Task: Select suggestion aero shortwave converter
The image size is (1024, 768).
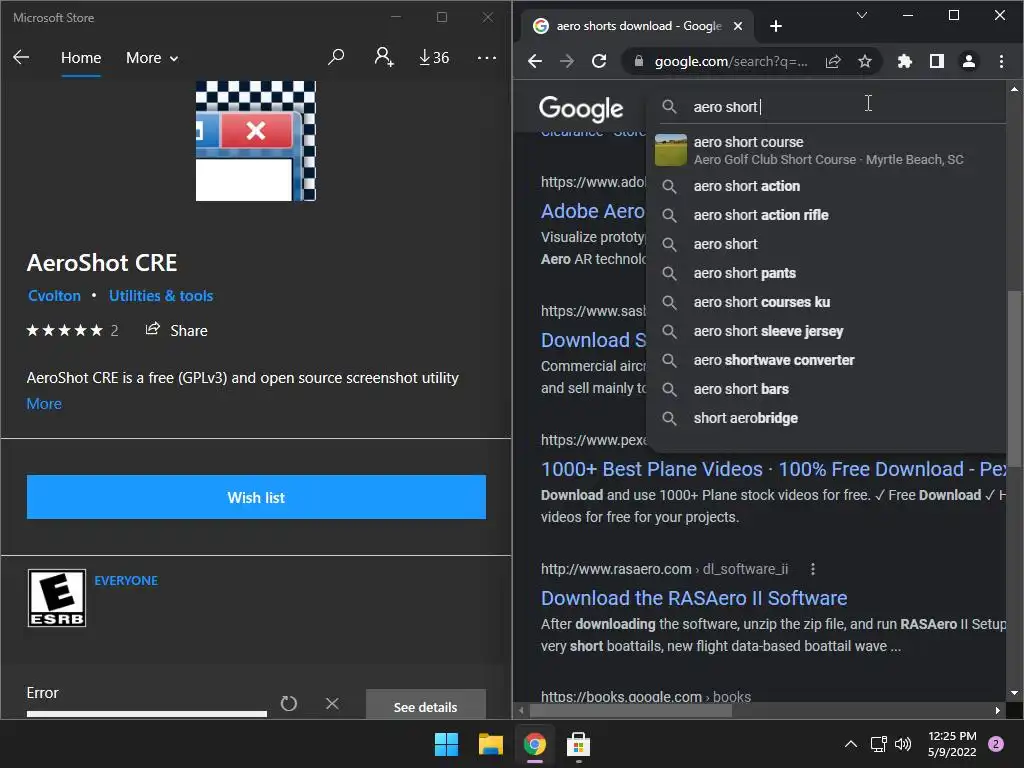Action: pos(828,360)
